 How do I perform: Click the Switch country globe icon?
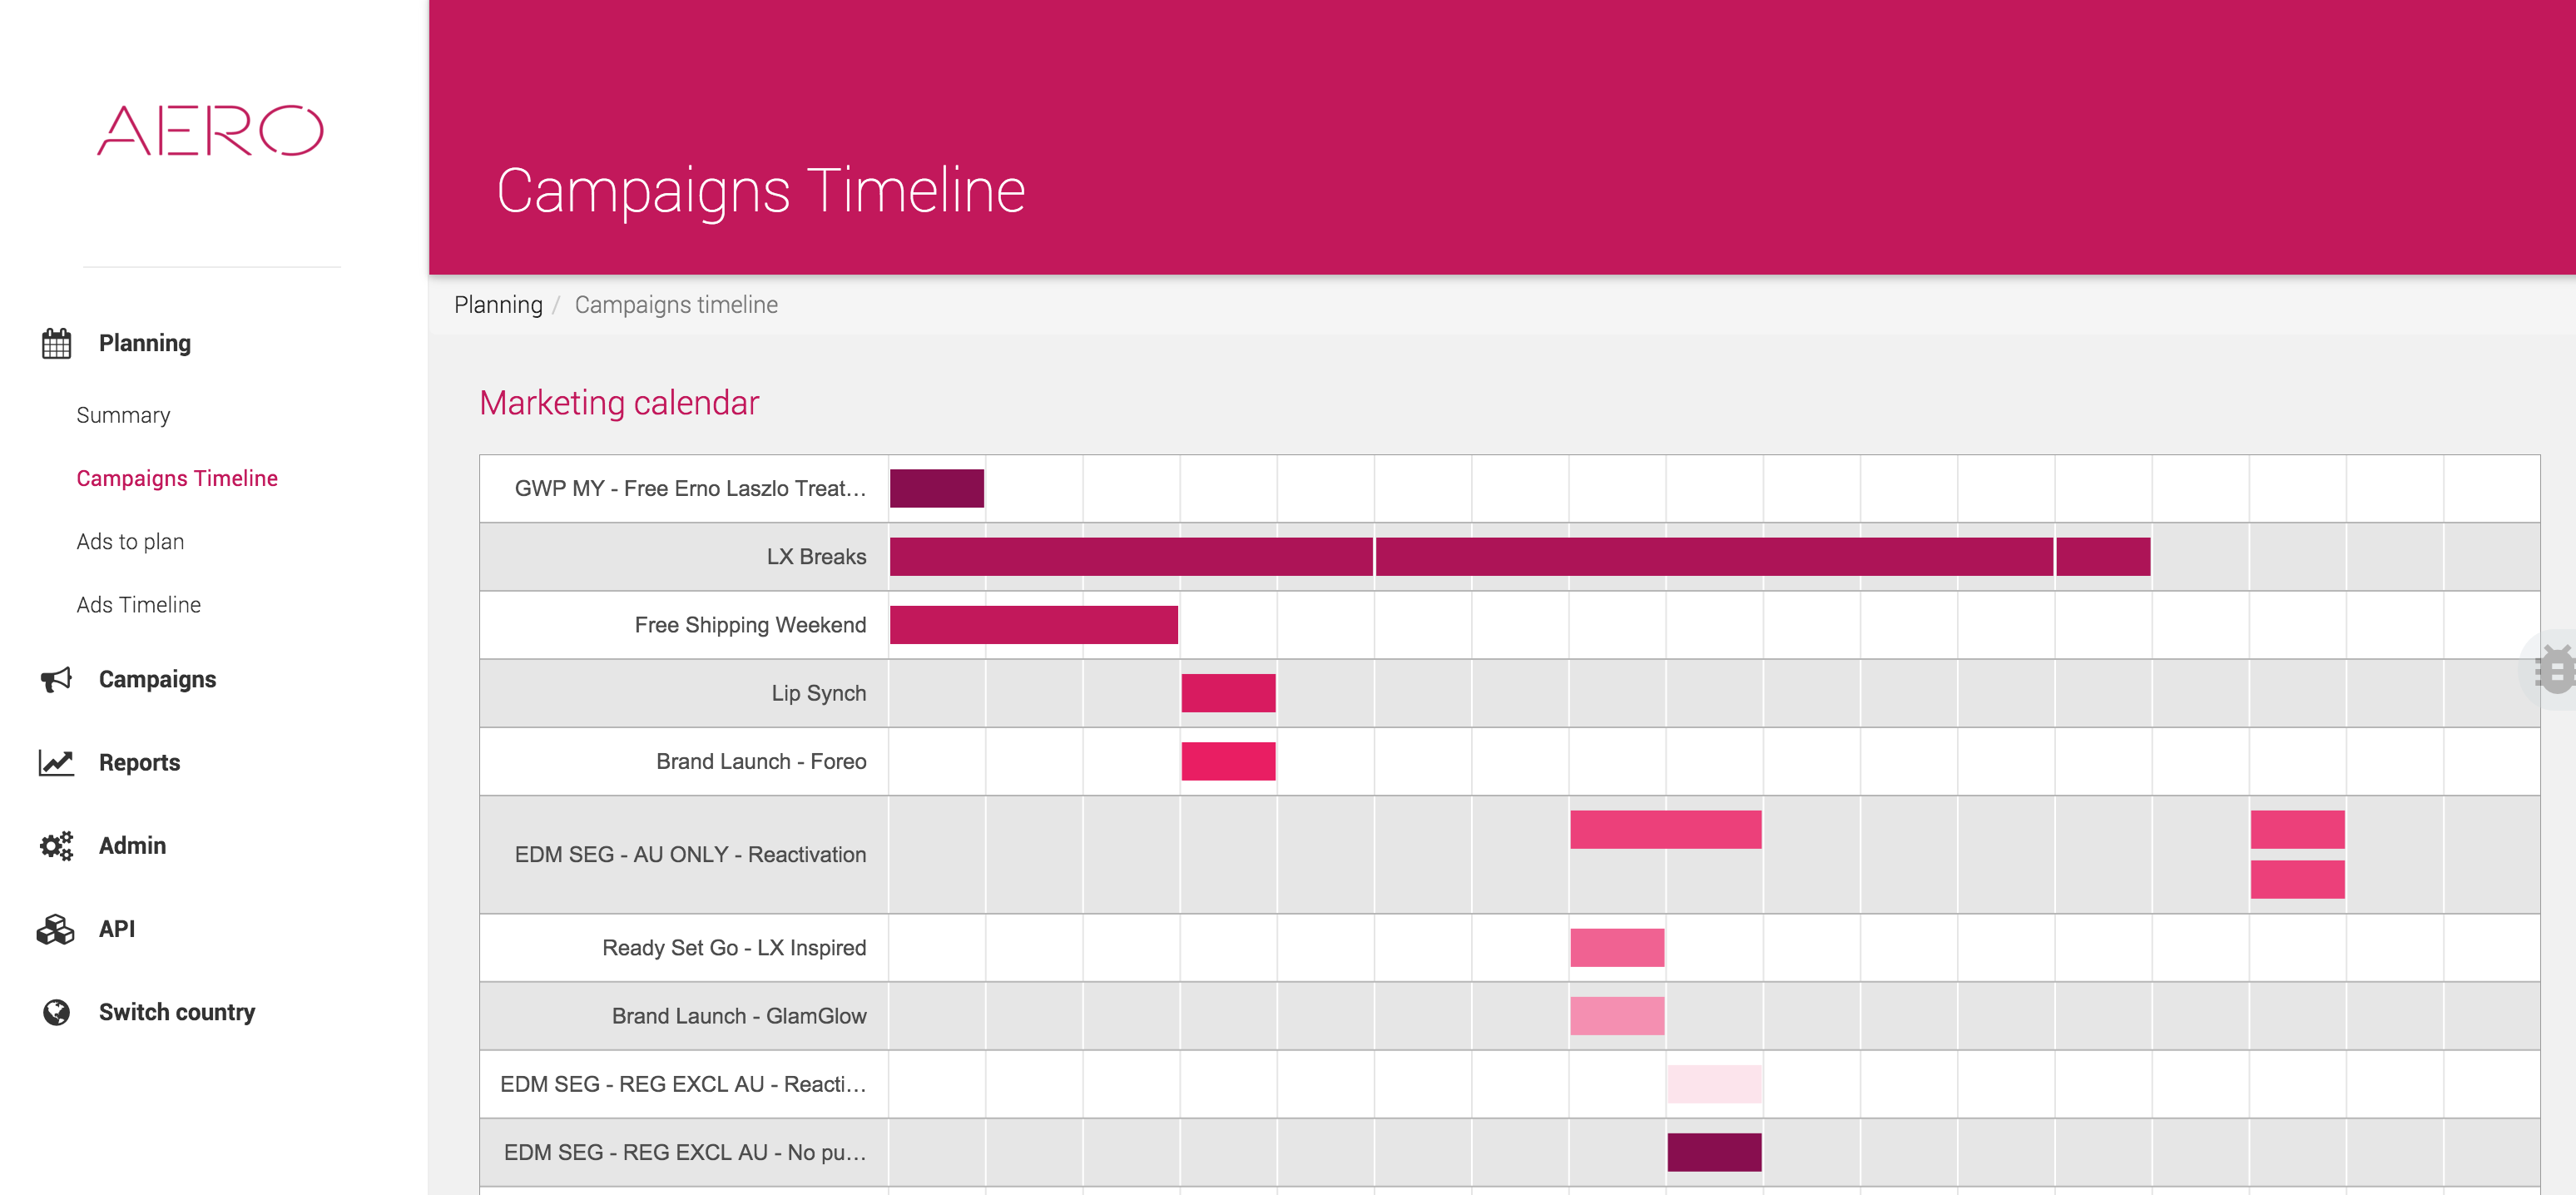coord(56,1012)
